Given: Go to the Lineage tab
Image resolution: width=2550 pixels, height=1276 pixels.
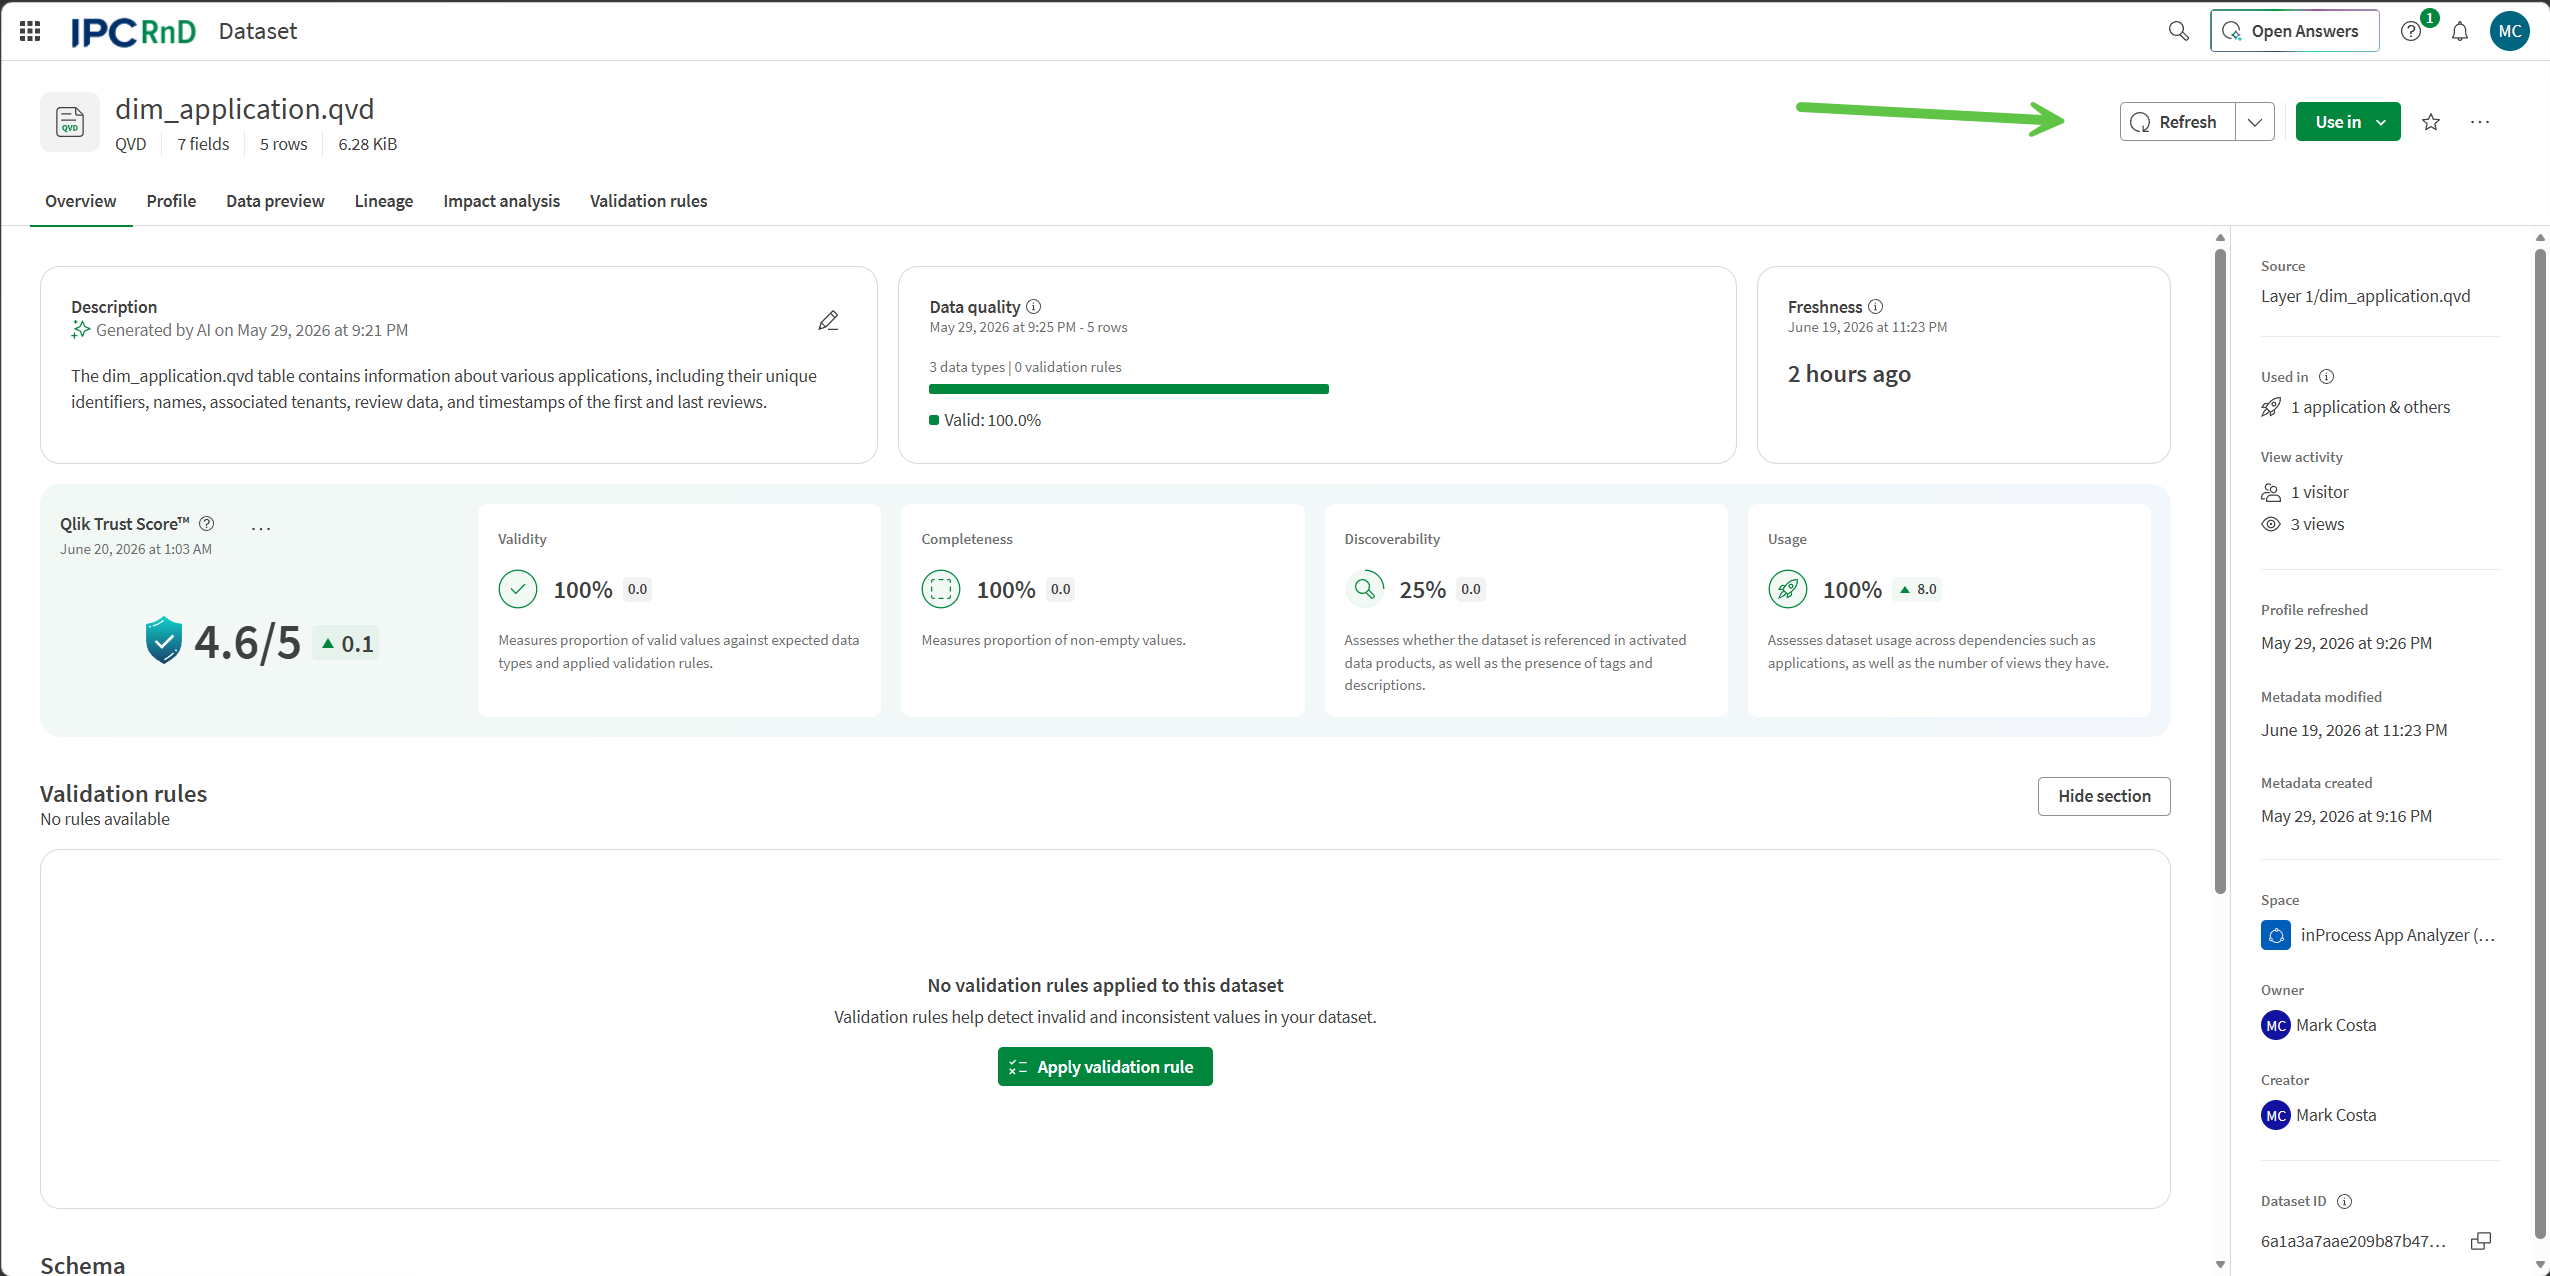Looking at the screenshot, I should (x=384, y=201).
